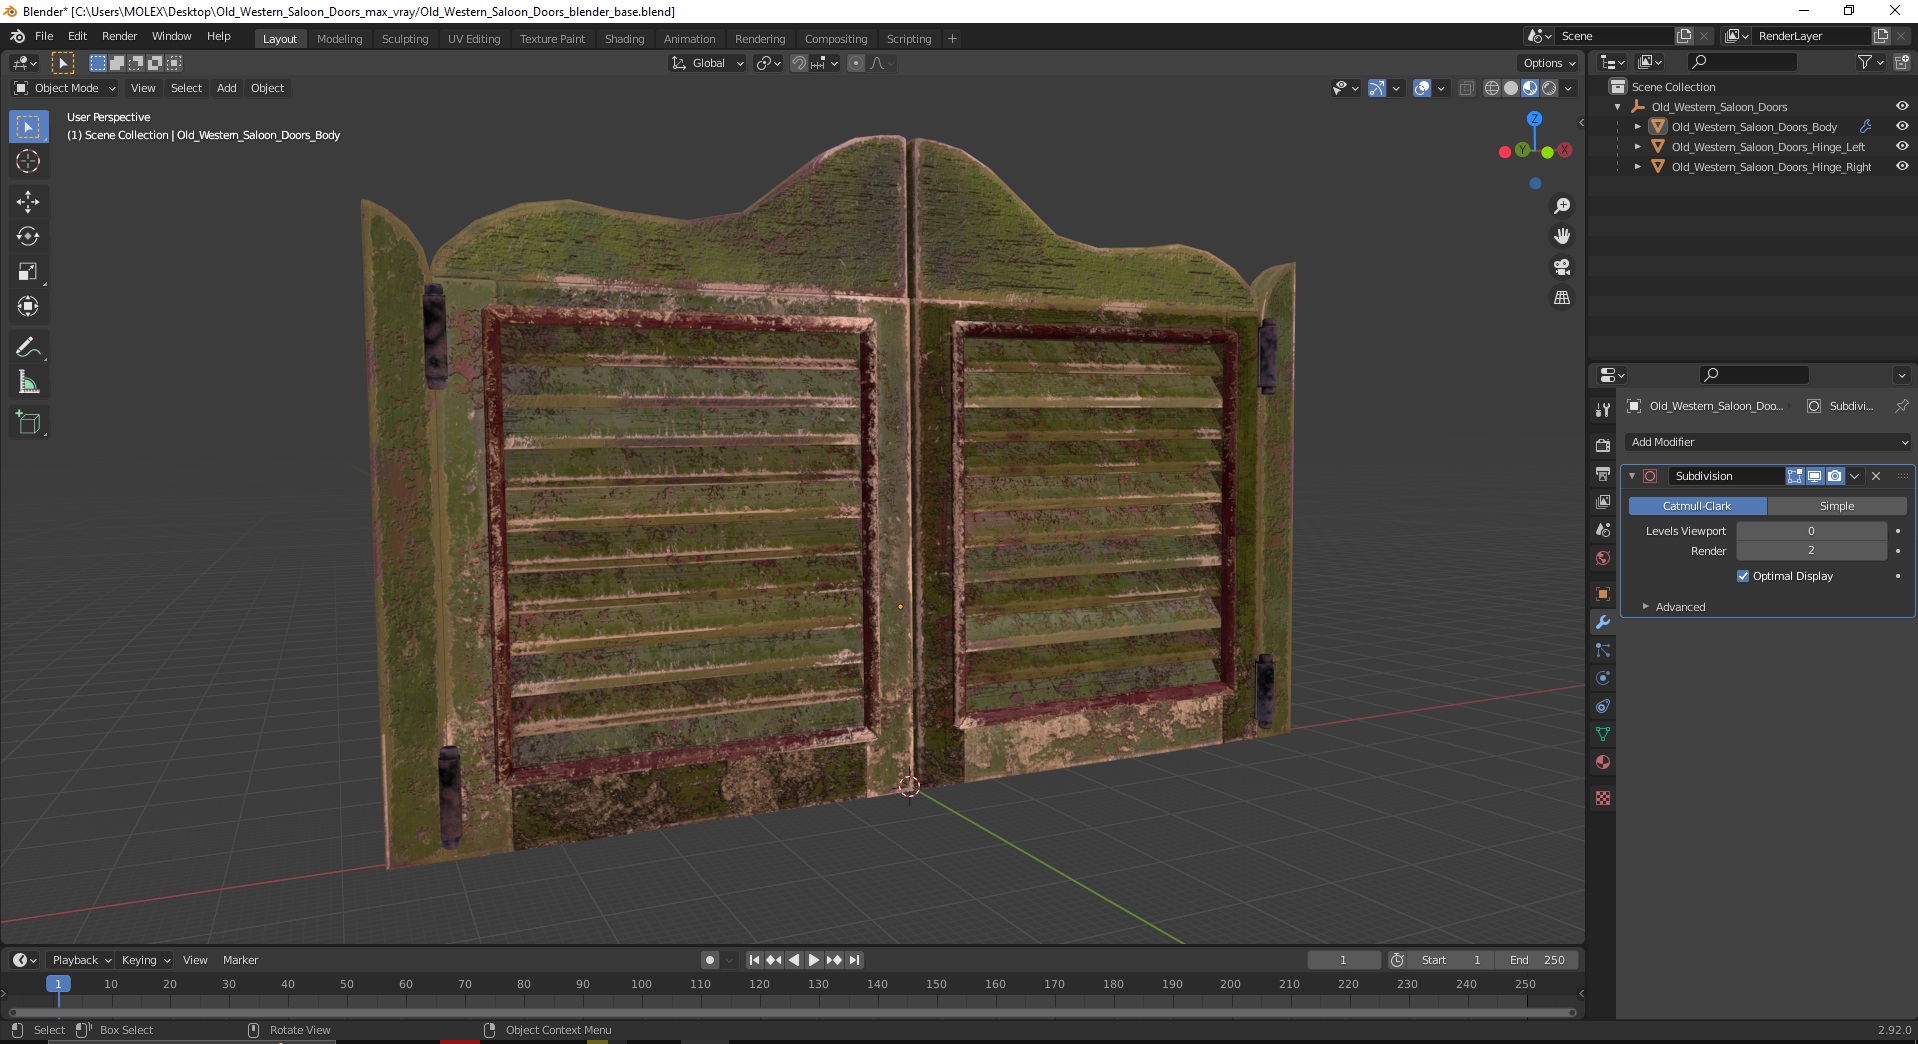
Task: Select the Annotate pencil tool
Action: pyautogui.click(x=28, y=347)
